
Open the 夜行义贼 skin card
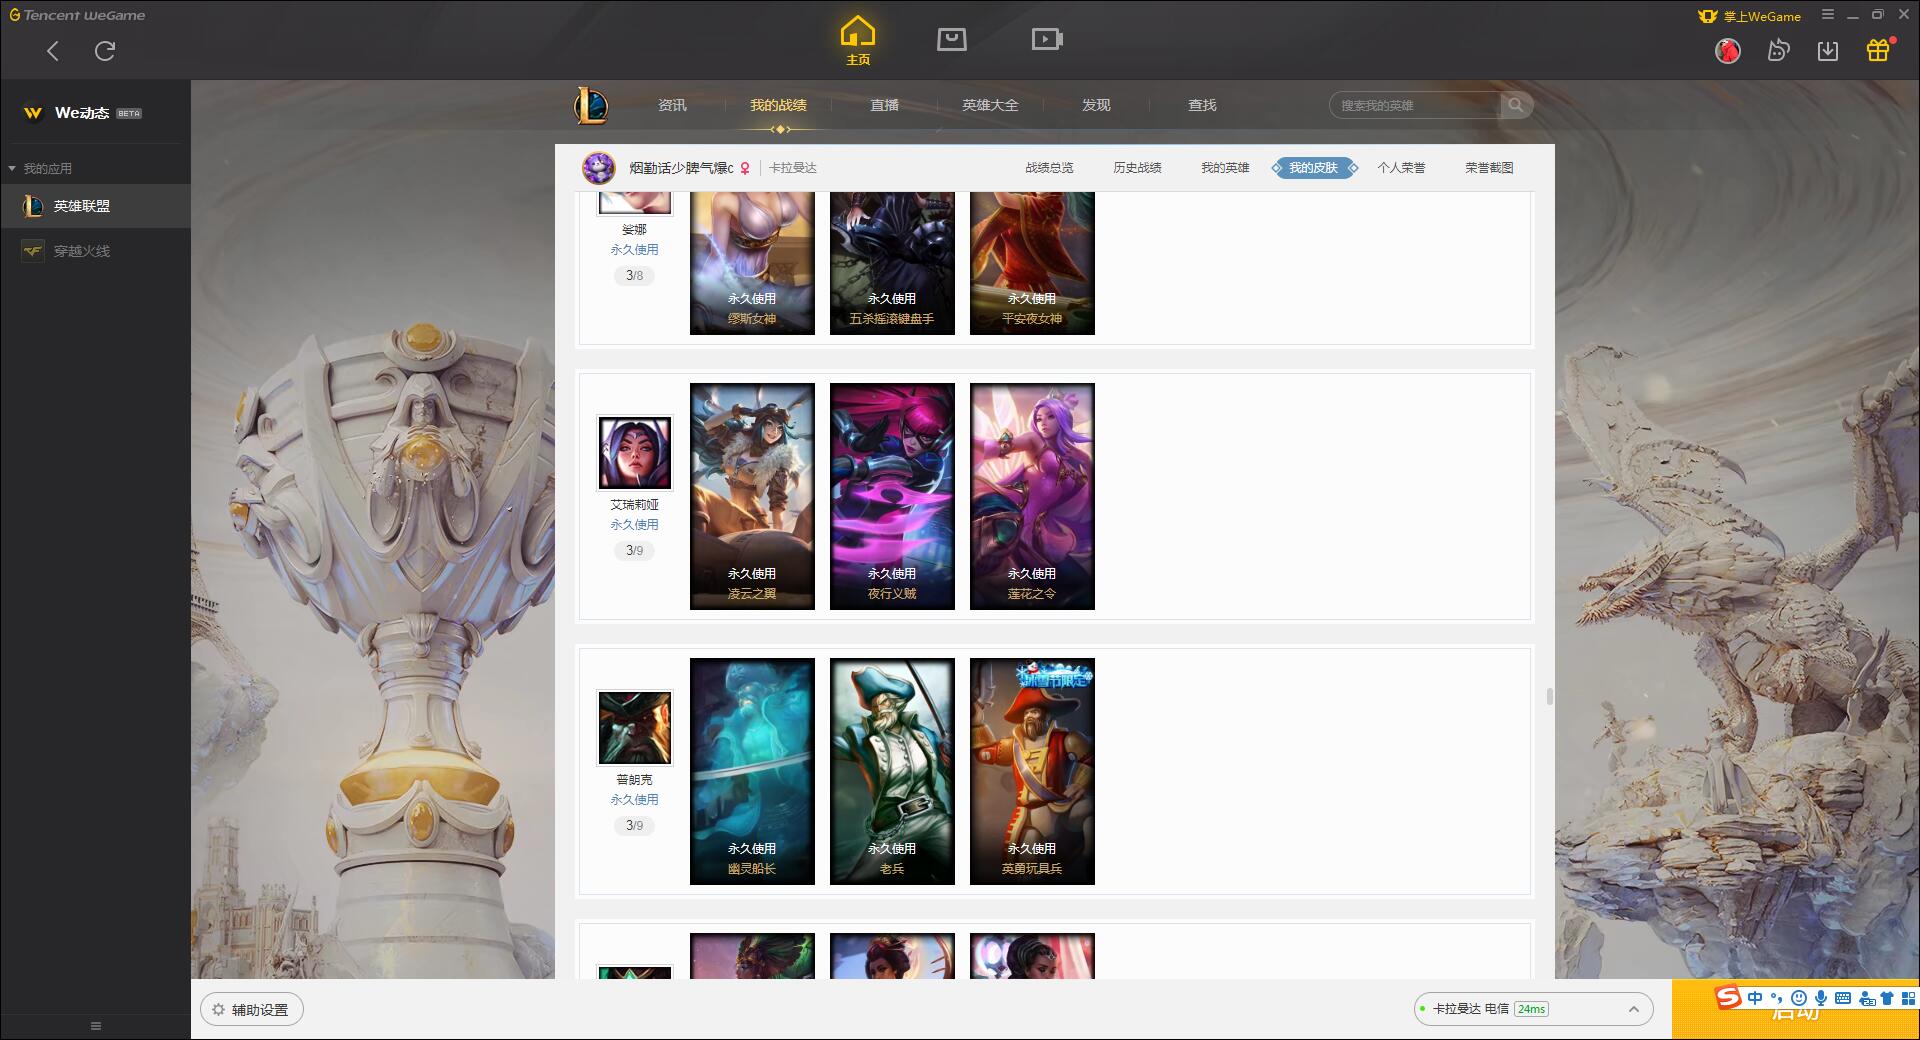(892, 496)
